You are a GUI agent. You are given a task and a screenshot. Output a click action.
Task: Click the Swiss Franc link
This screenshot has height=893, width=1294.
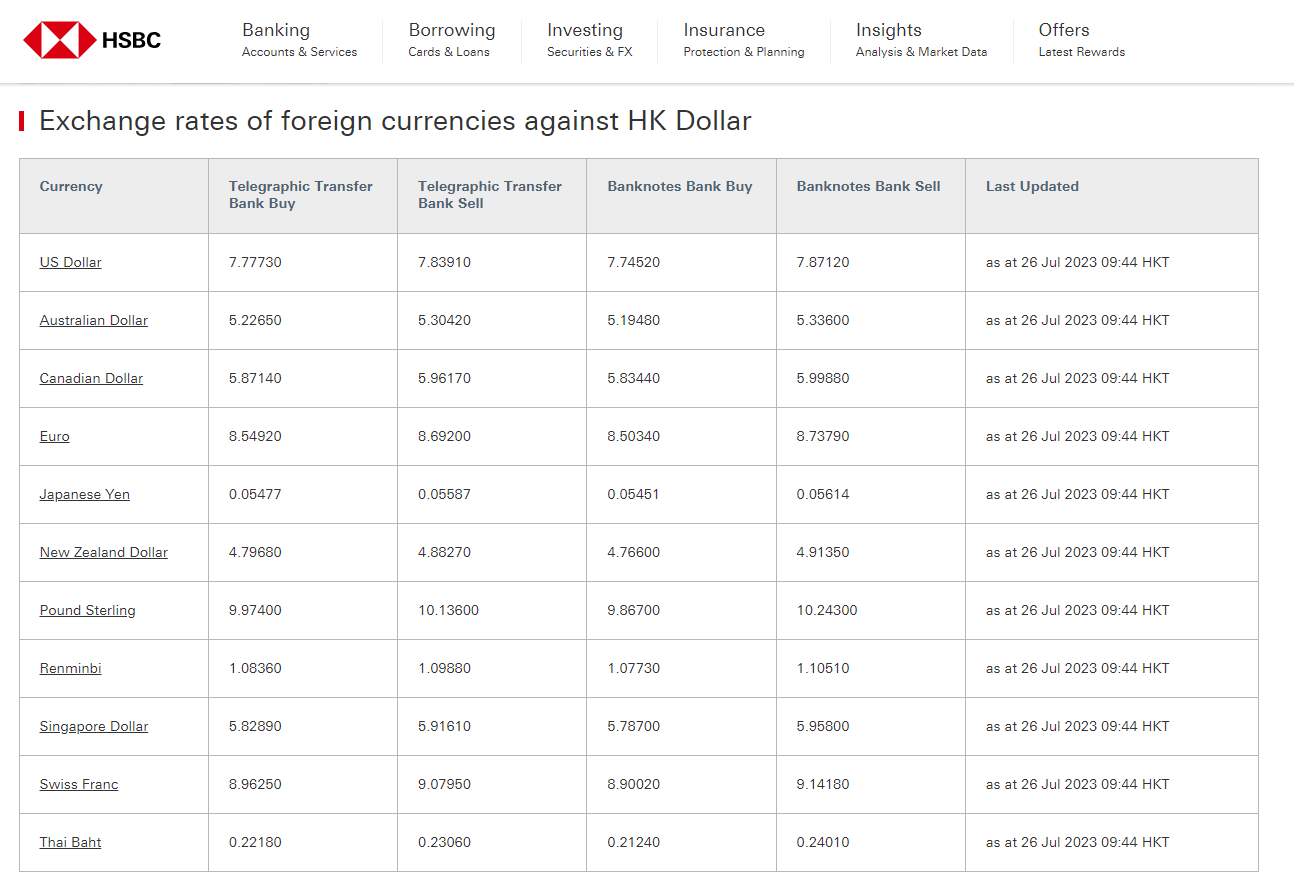click(x=79, y=785)
